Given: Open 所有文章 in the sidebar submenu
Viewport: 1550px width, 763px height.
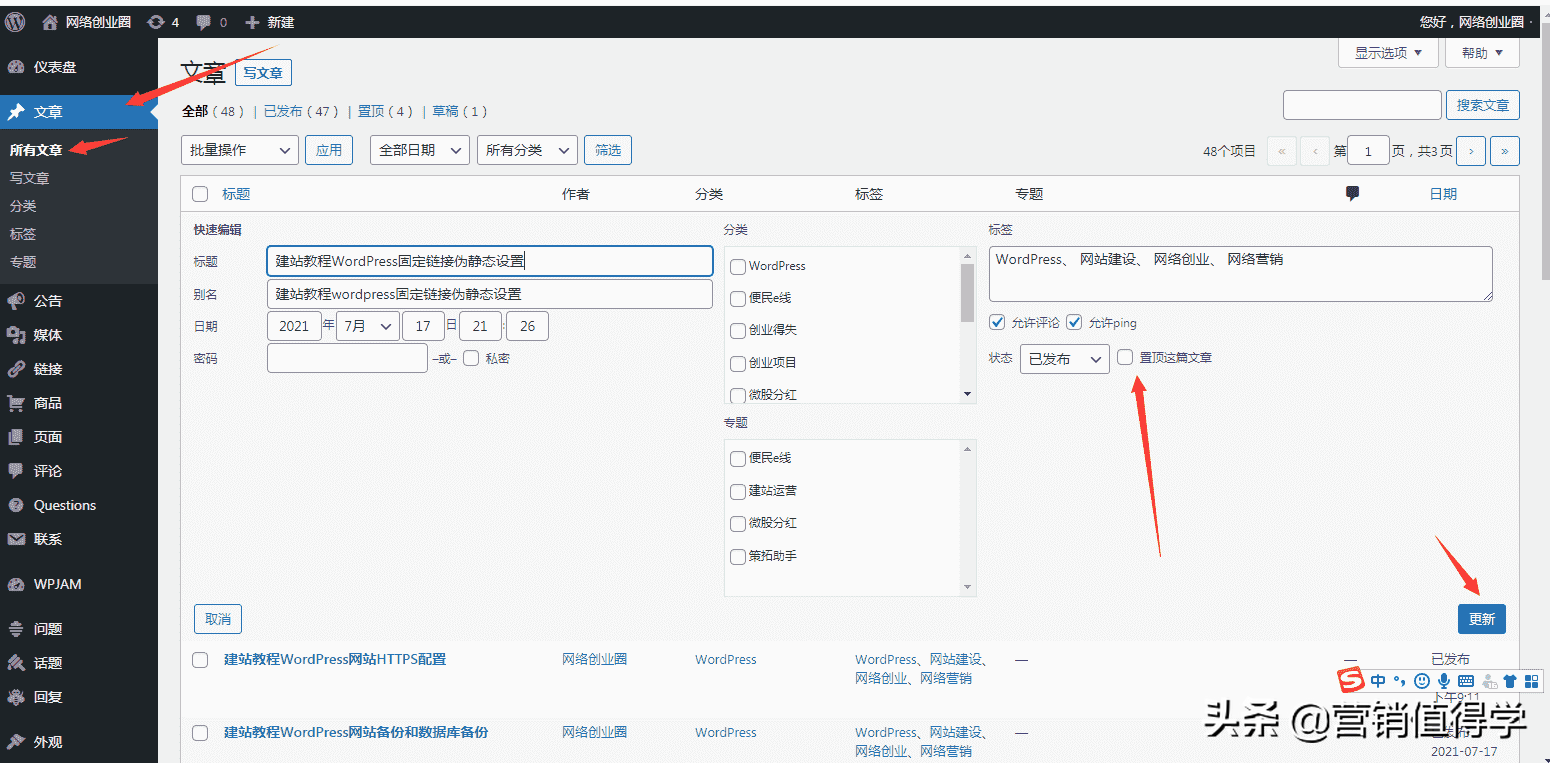Looking at the screenshot, I should point(36,150).
